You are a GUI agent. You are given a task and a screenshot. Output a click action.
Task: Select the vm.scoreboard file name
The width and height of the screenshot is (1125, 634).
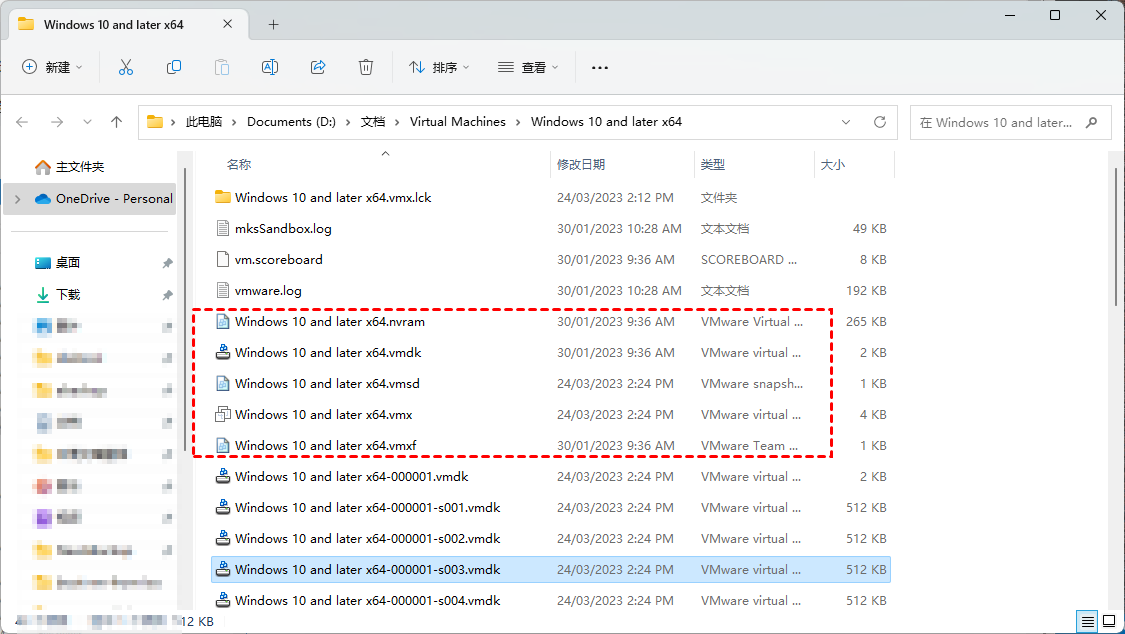(278, 259)
